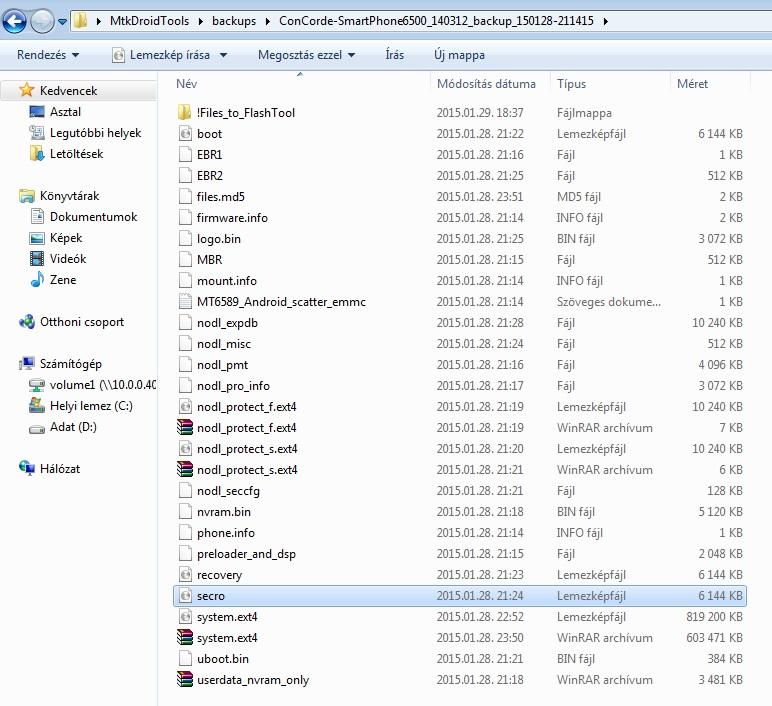Image resolution: width=772 pixels, height=706 pixels.
Task: Click the Írás toolbar button
Action: 394,55
